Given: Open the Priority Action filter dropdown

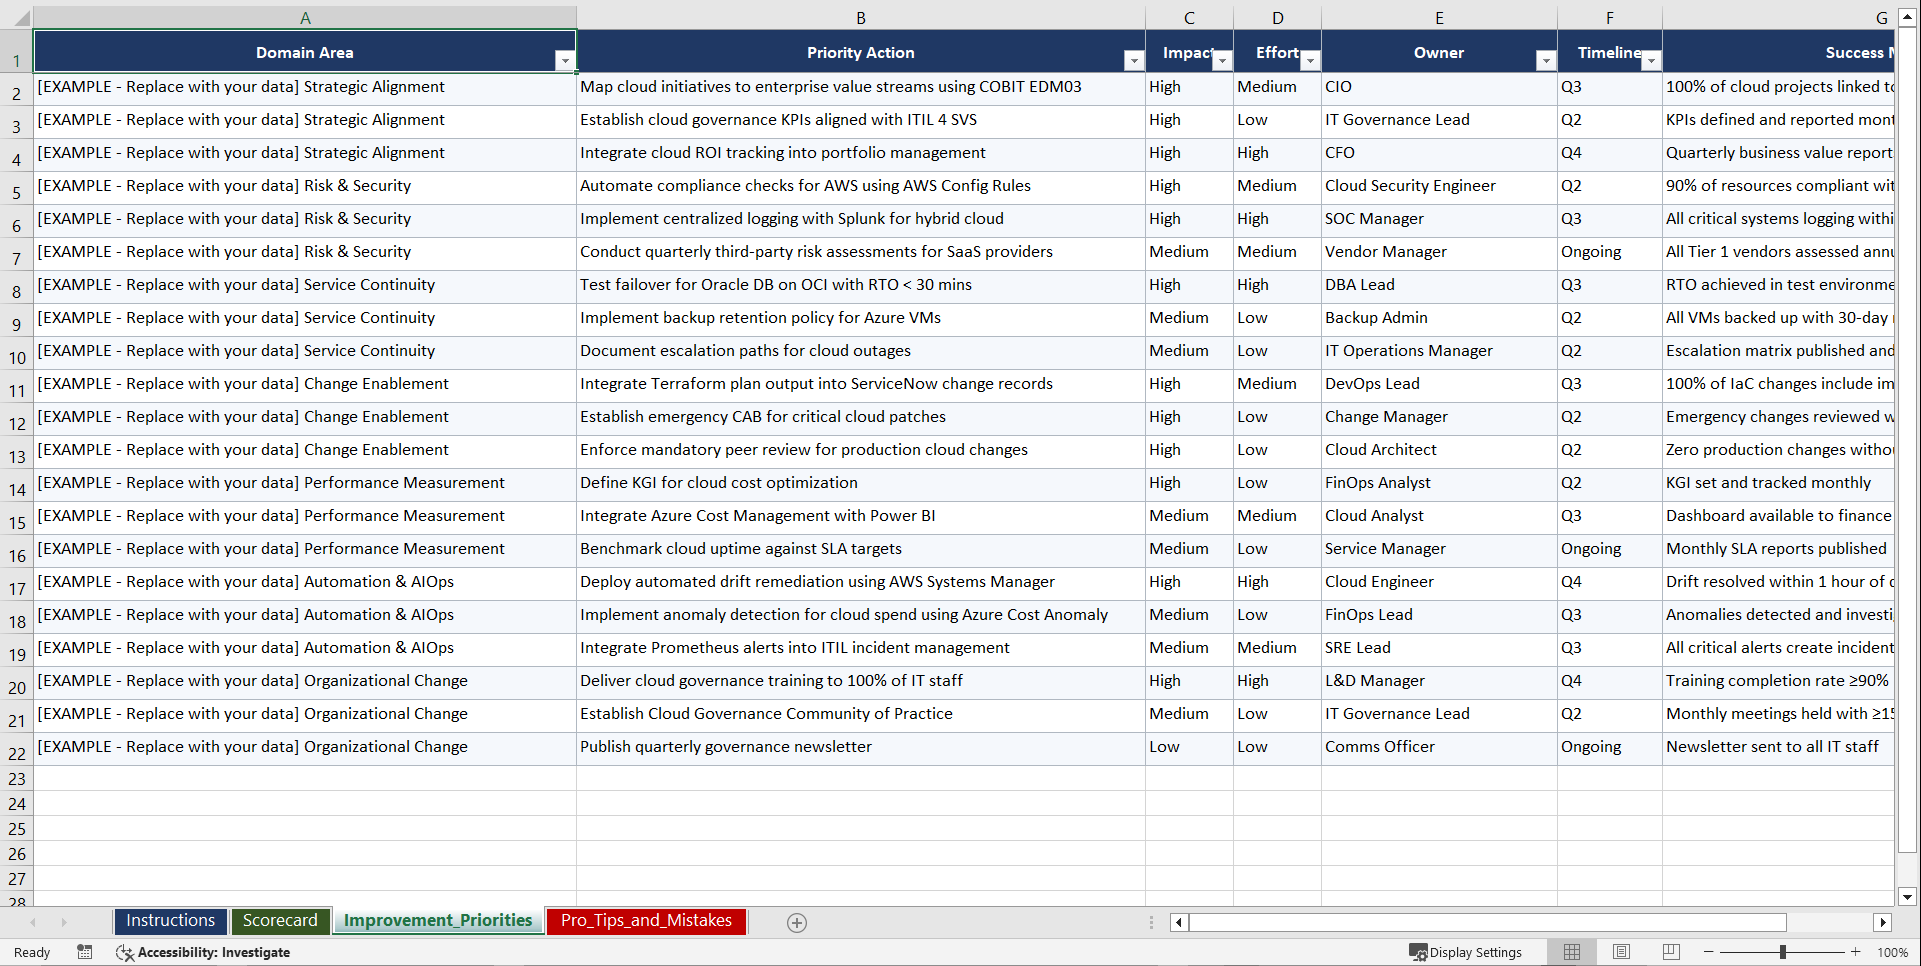Looking at the screenshot, I should [1134, 61].
